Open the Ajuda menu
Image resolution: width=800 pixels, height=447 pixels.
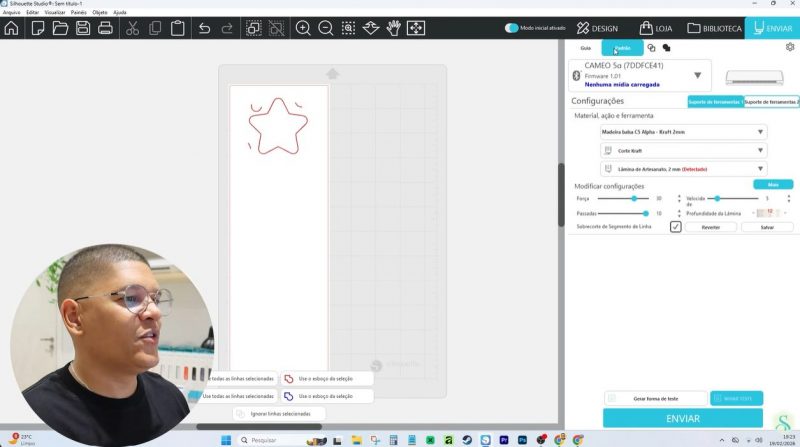pos(119,12)
